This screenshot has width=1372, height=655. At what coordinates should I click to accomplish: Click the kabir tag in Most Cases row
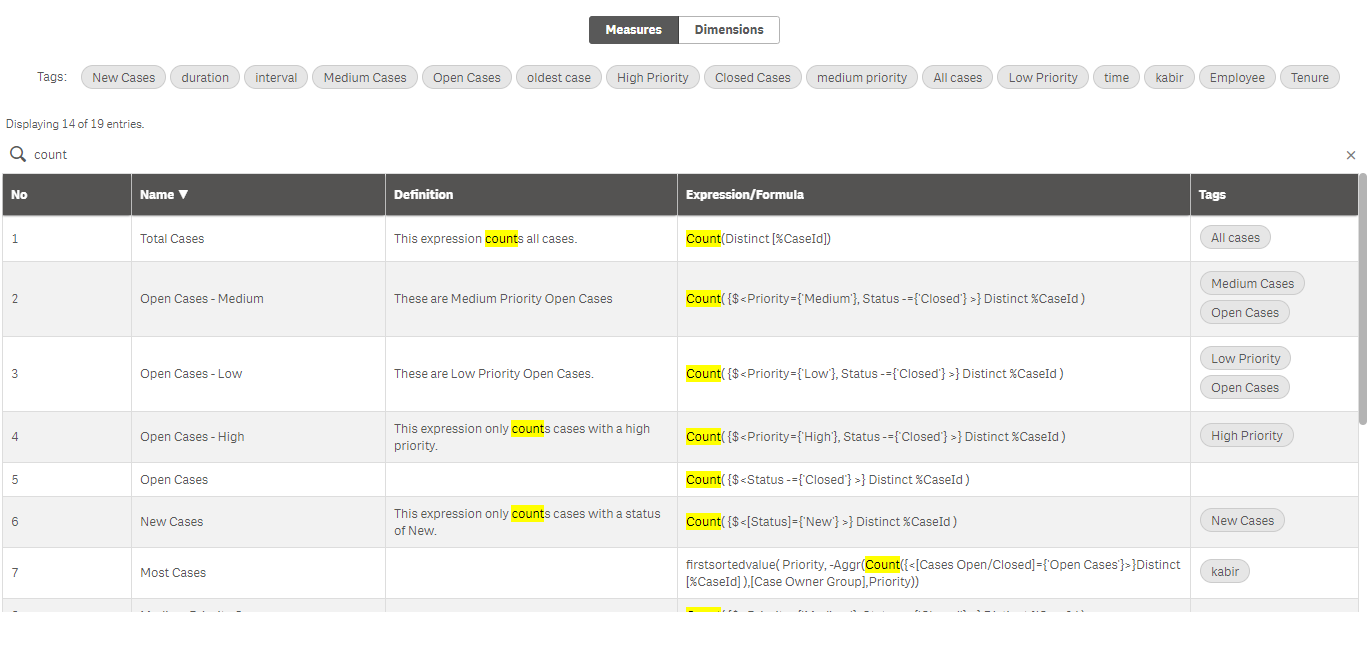pos(1225,572)
